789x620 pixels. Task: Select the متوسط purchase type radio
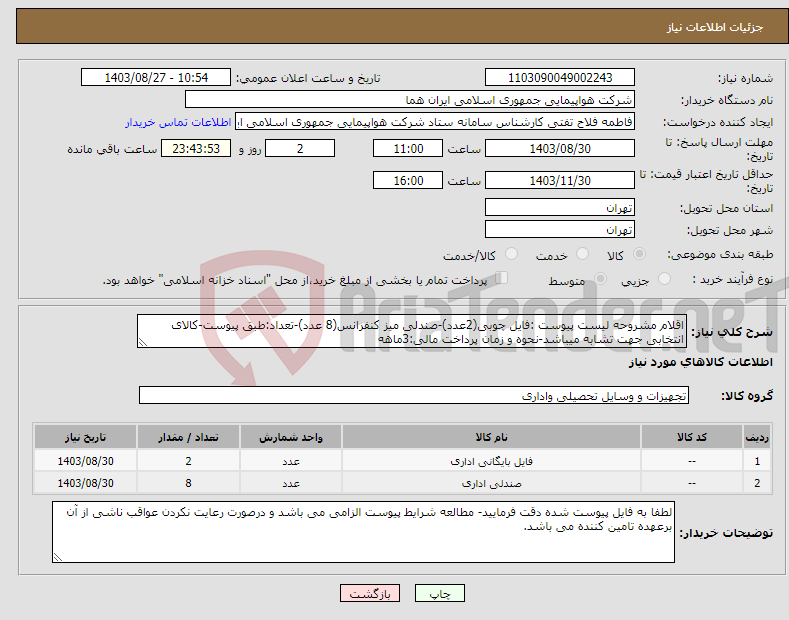(600, 278)
